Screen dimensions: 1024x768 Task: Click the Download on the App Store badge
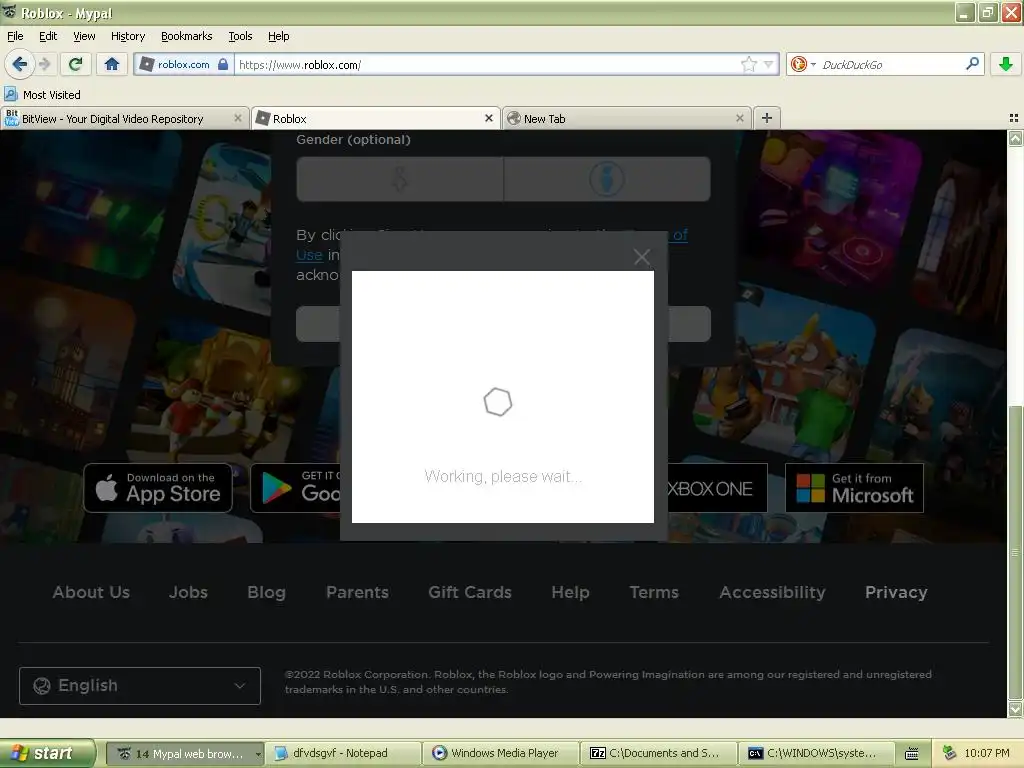pyautogui.click(x=157, y=488)
